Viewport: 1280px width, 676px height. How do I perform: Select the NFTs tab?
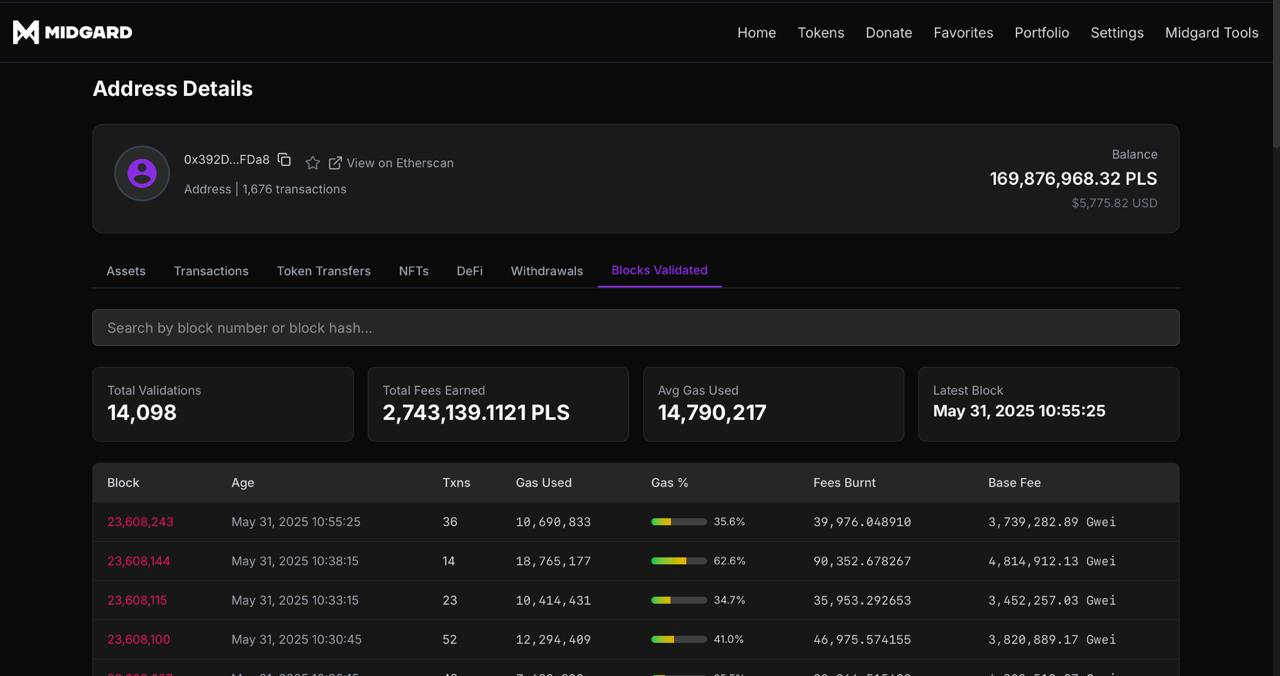click(x=414, y=271)
